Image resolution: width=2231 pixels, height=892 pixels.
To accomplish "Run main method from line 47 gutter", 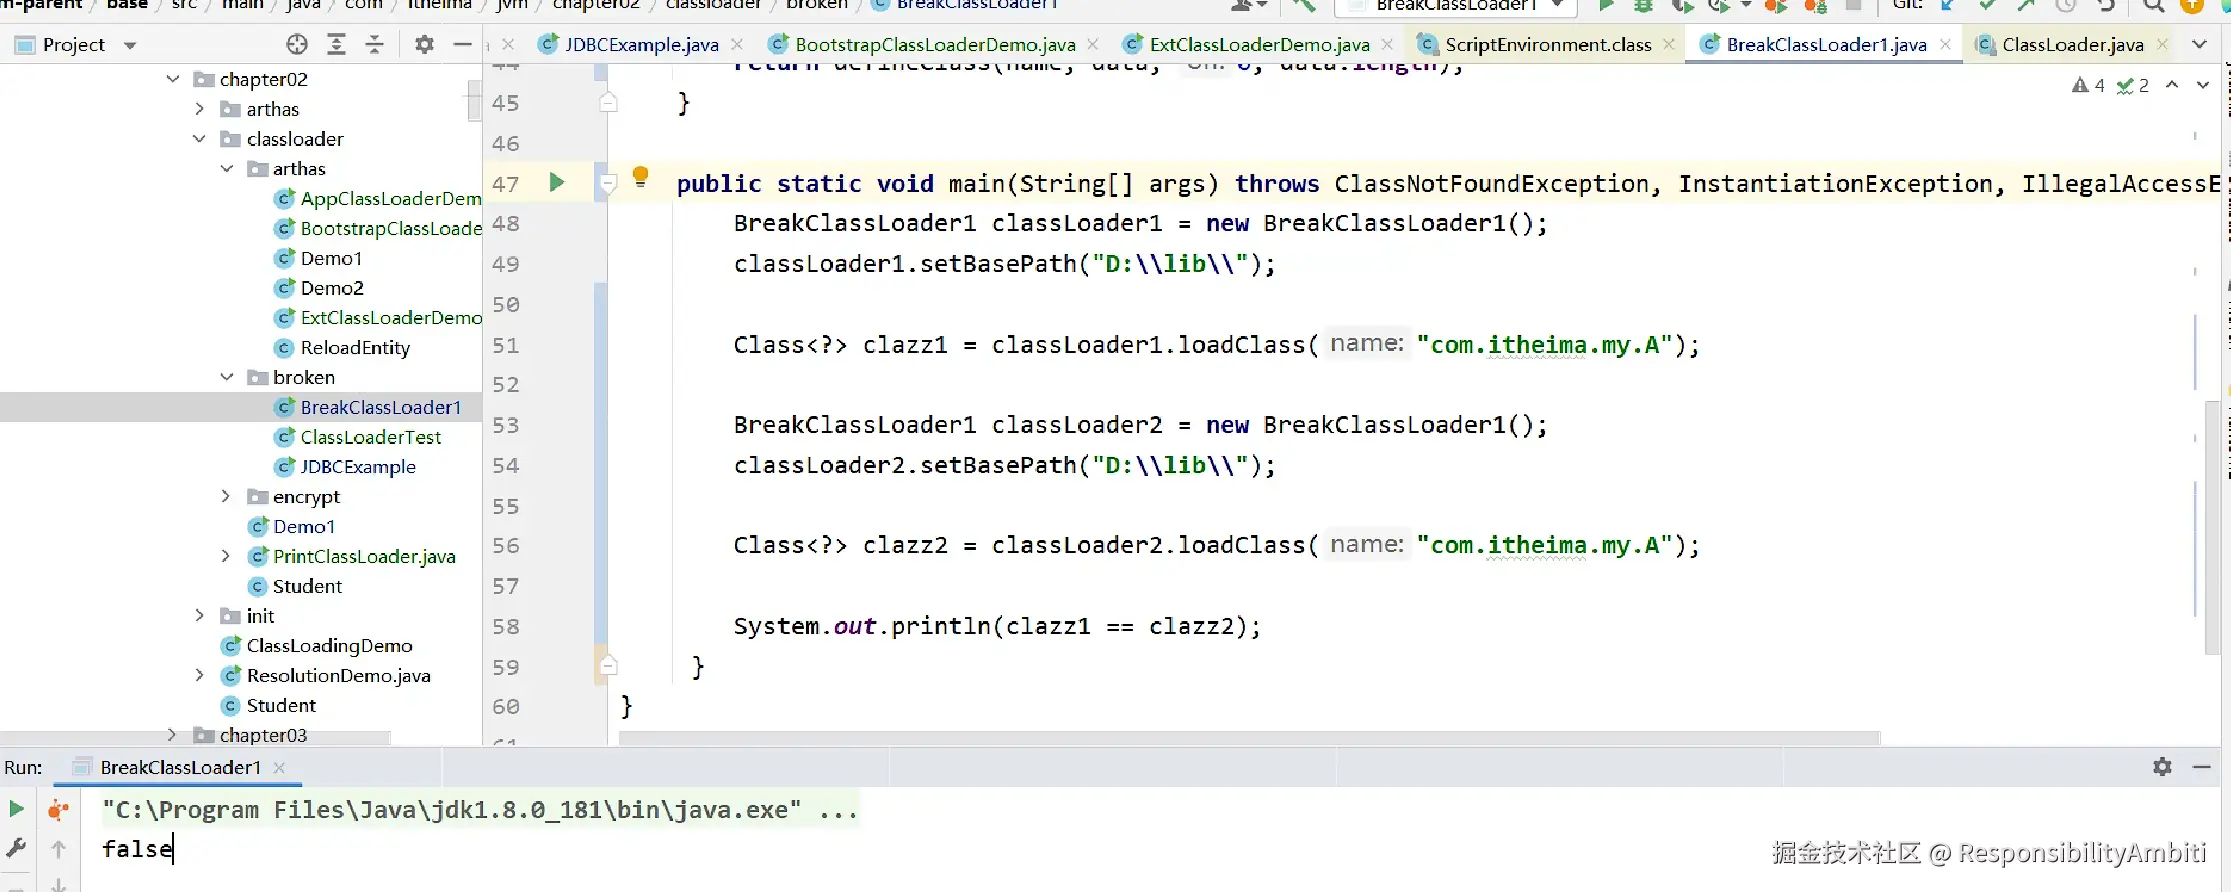I will (x=557, y=182).
